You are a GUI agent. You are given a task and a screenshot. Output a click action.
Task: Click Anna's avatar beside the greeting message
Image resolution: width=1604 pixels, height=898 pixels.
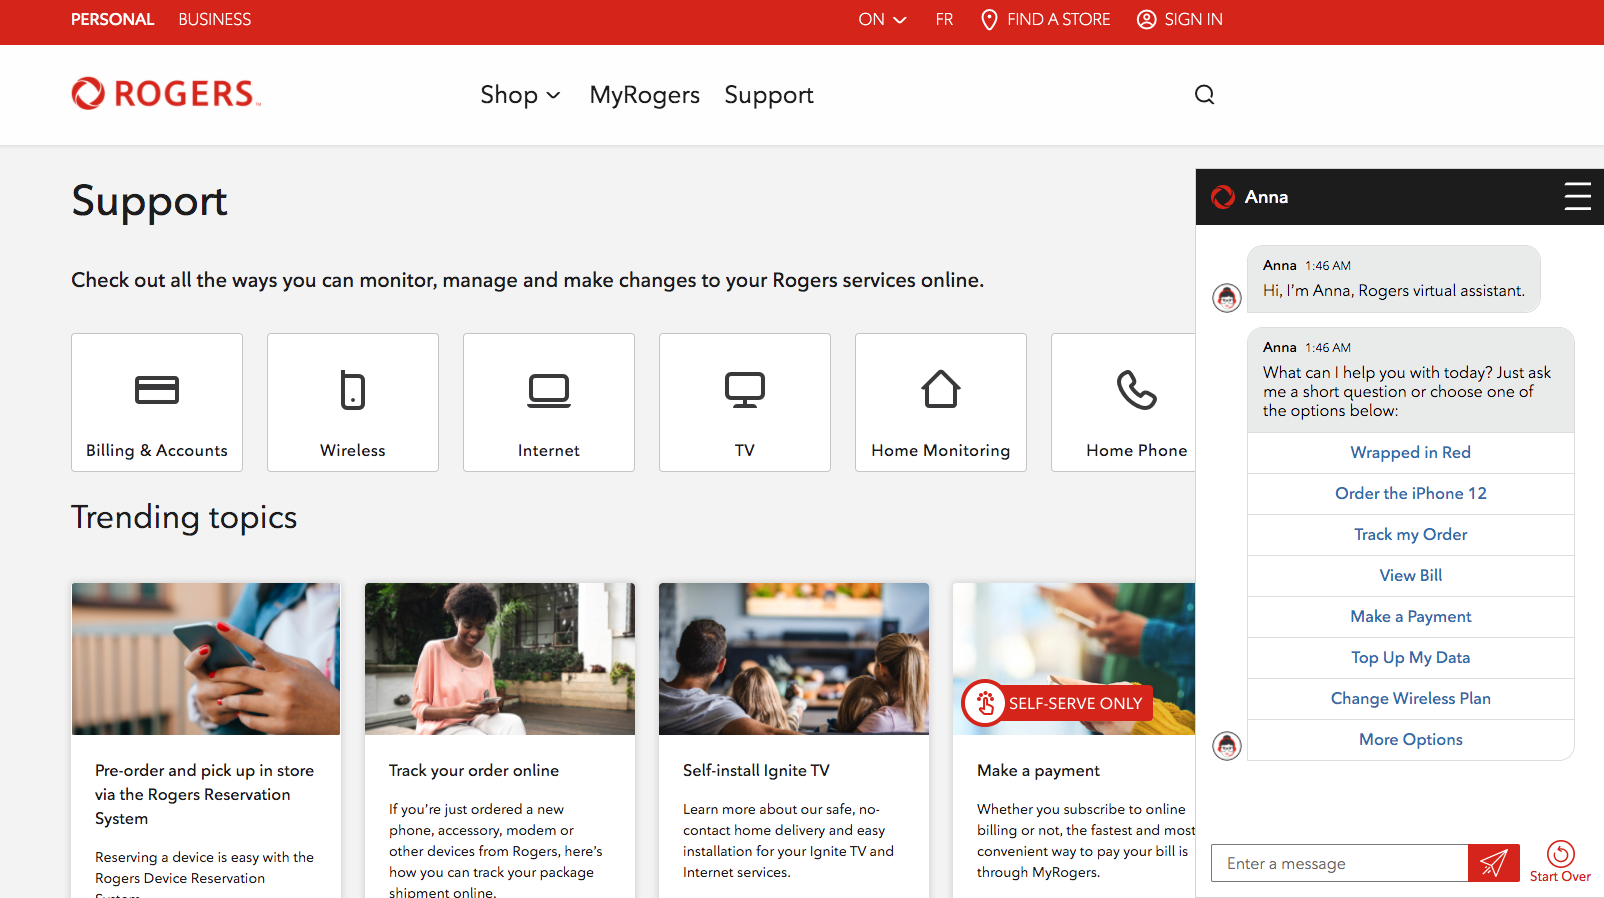coord(1227,297)
